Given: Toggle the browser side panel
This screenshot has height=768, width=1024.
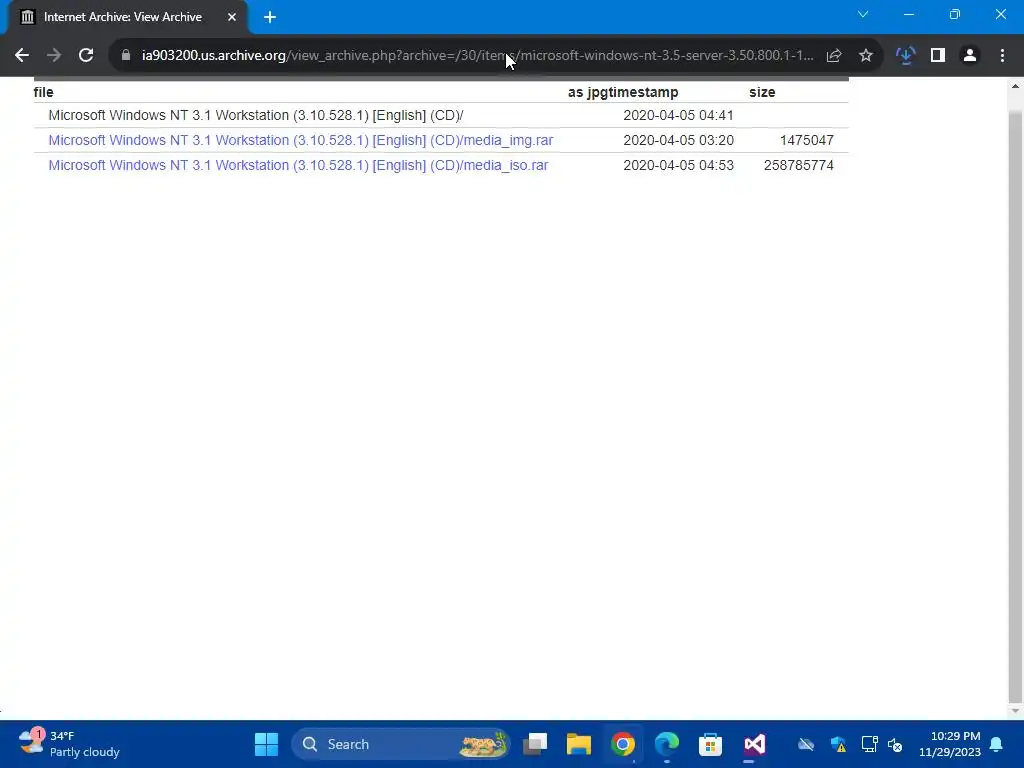Looking at the screenshot, I should [938, 56].
